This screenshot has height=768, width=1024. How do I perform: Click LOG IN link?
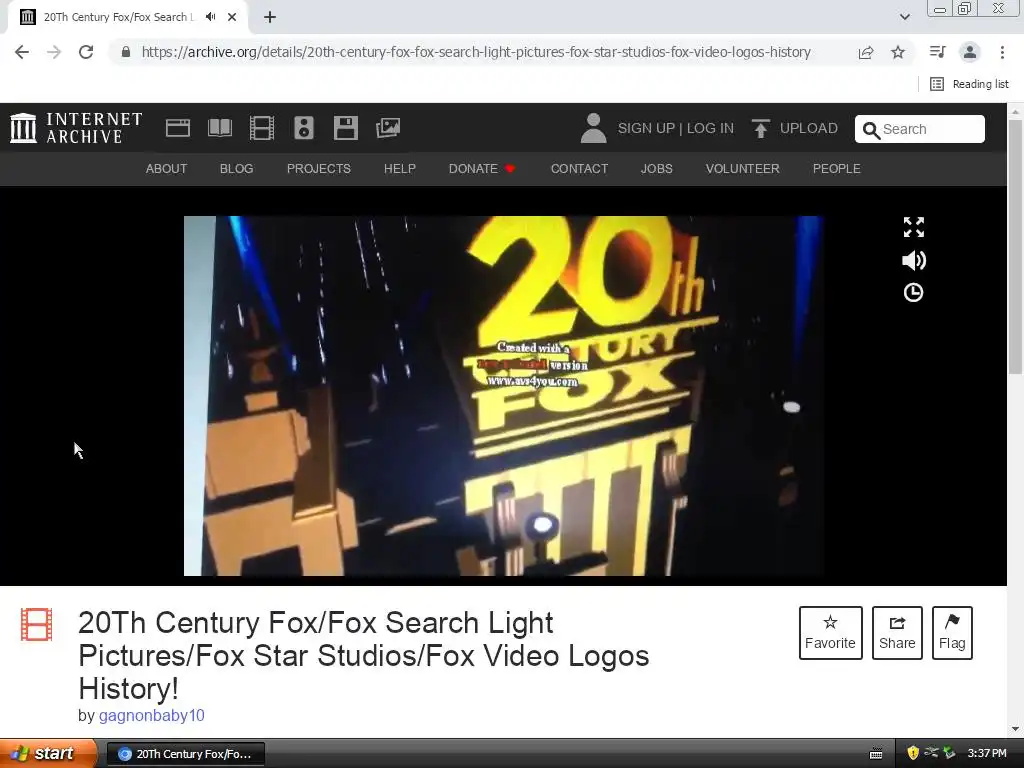coord(710,128)
